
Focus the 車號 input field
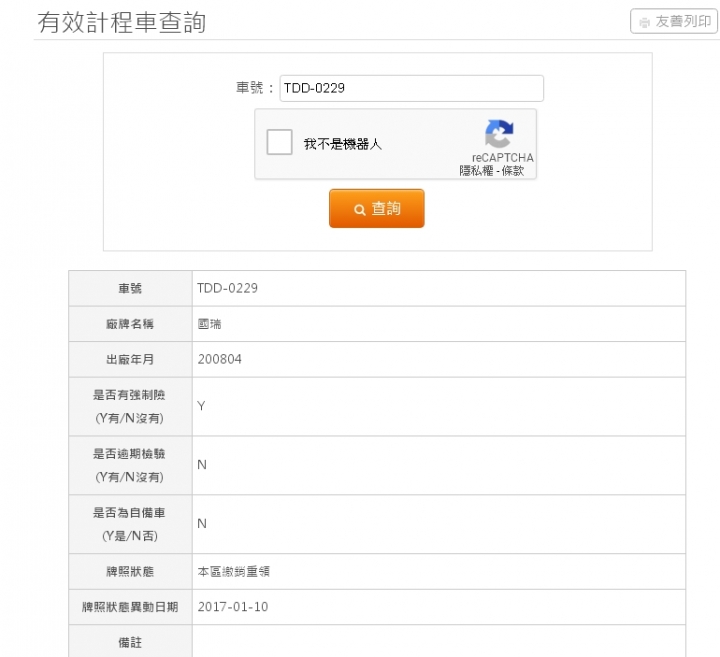[x=411, y=88]
